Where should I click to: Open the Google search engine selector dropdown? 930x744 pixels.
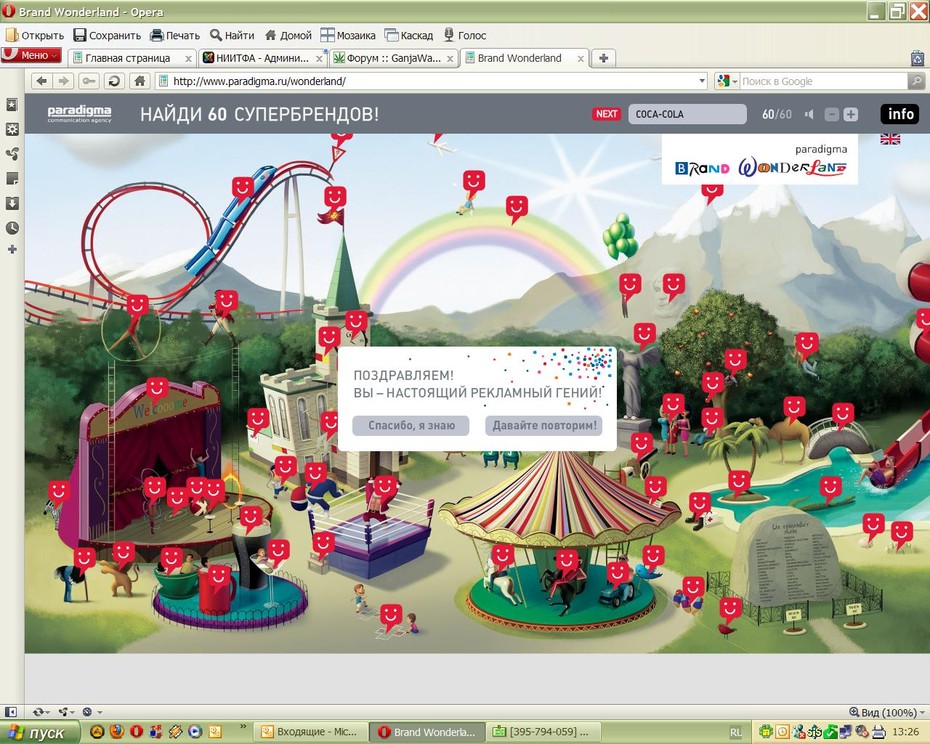click(x=727, y=81)
